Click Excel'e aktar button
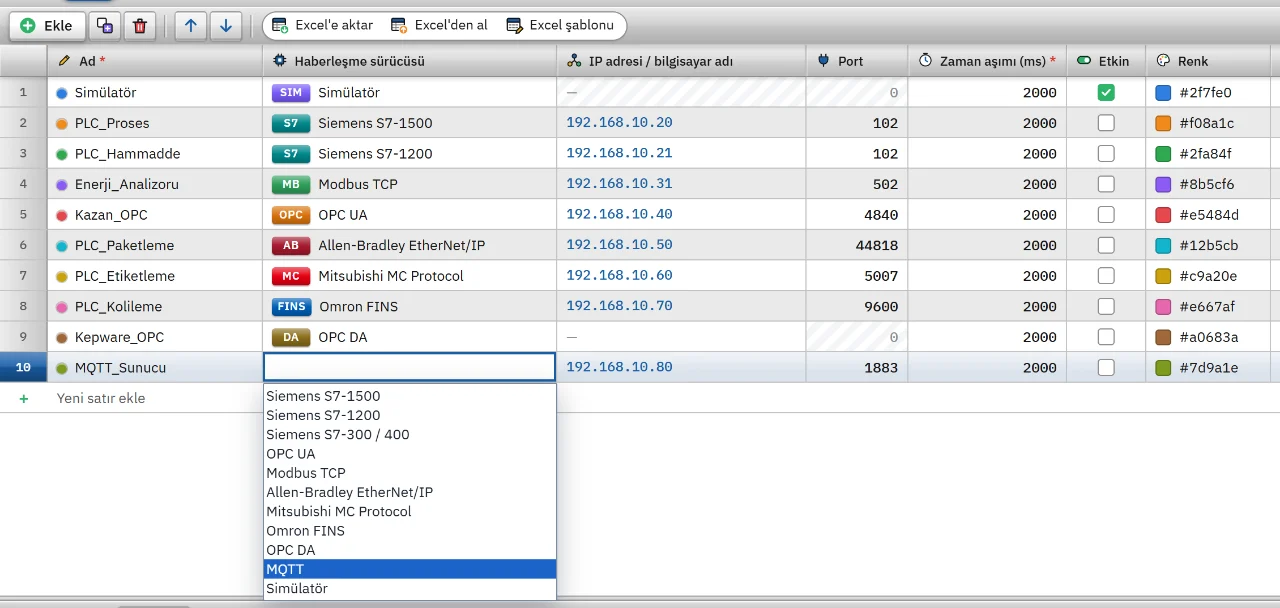This screenshot has width=1280, height=608. 322,25
